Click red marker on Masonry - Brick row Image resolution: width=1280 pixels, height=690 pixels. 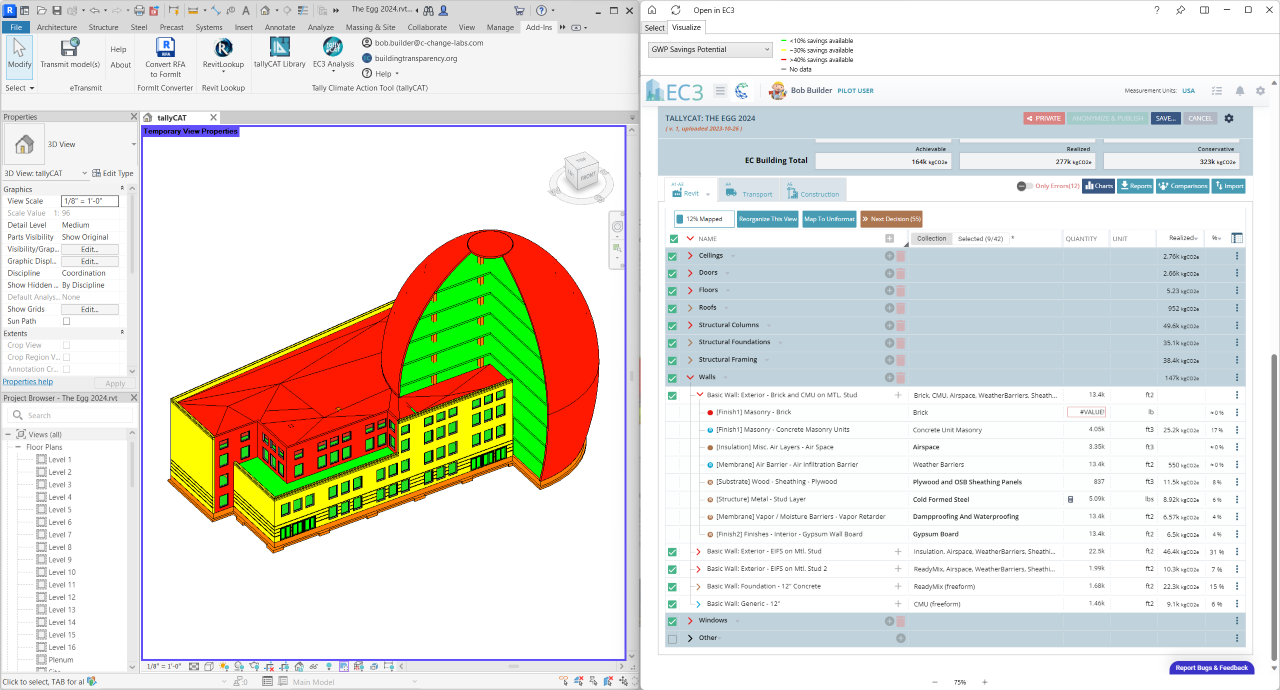[x=709, y=412]
